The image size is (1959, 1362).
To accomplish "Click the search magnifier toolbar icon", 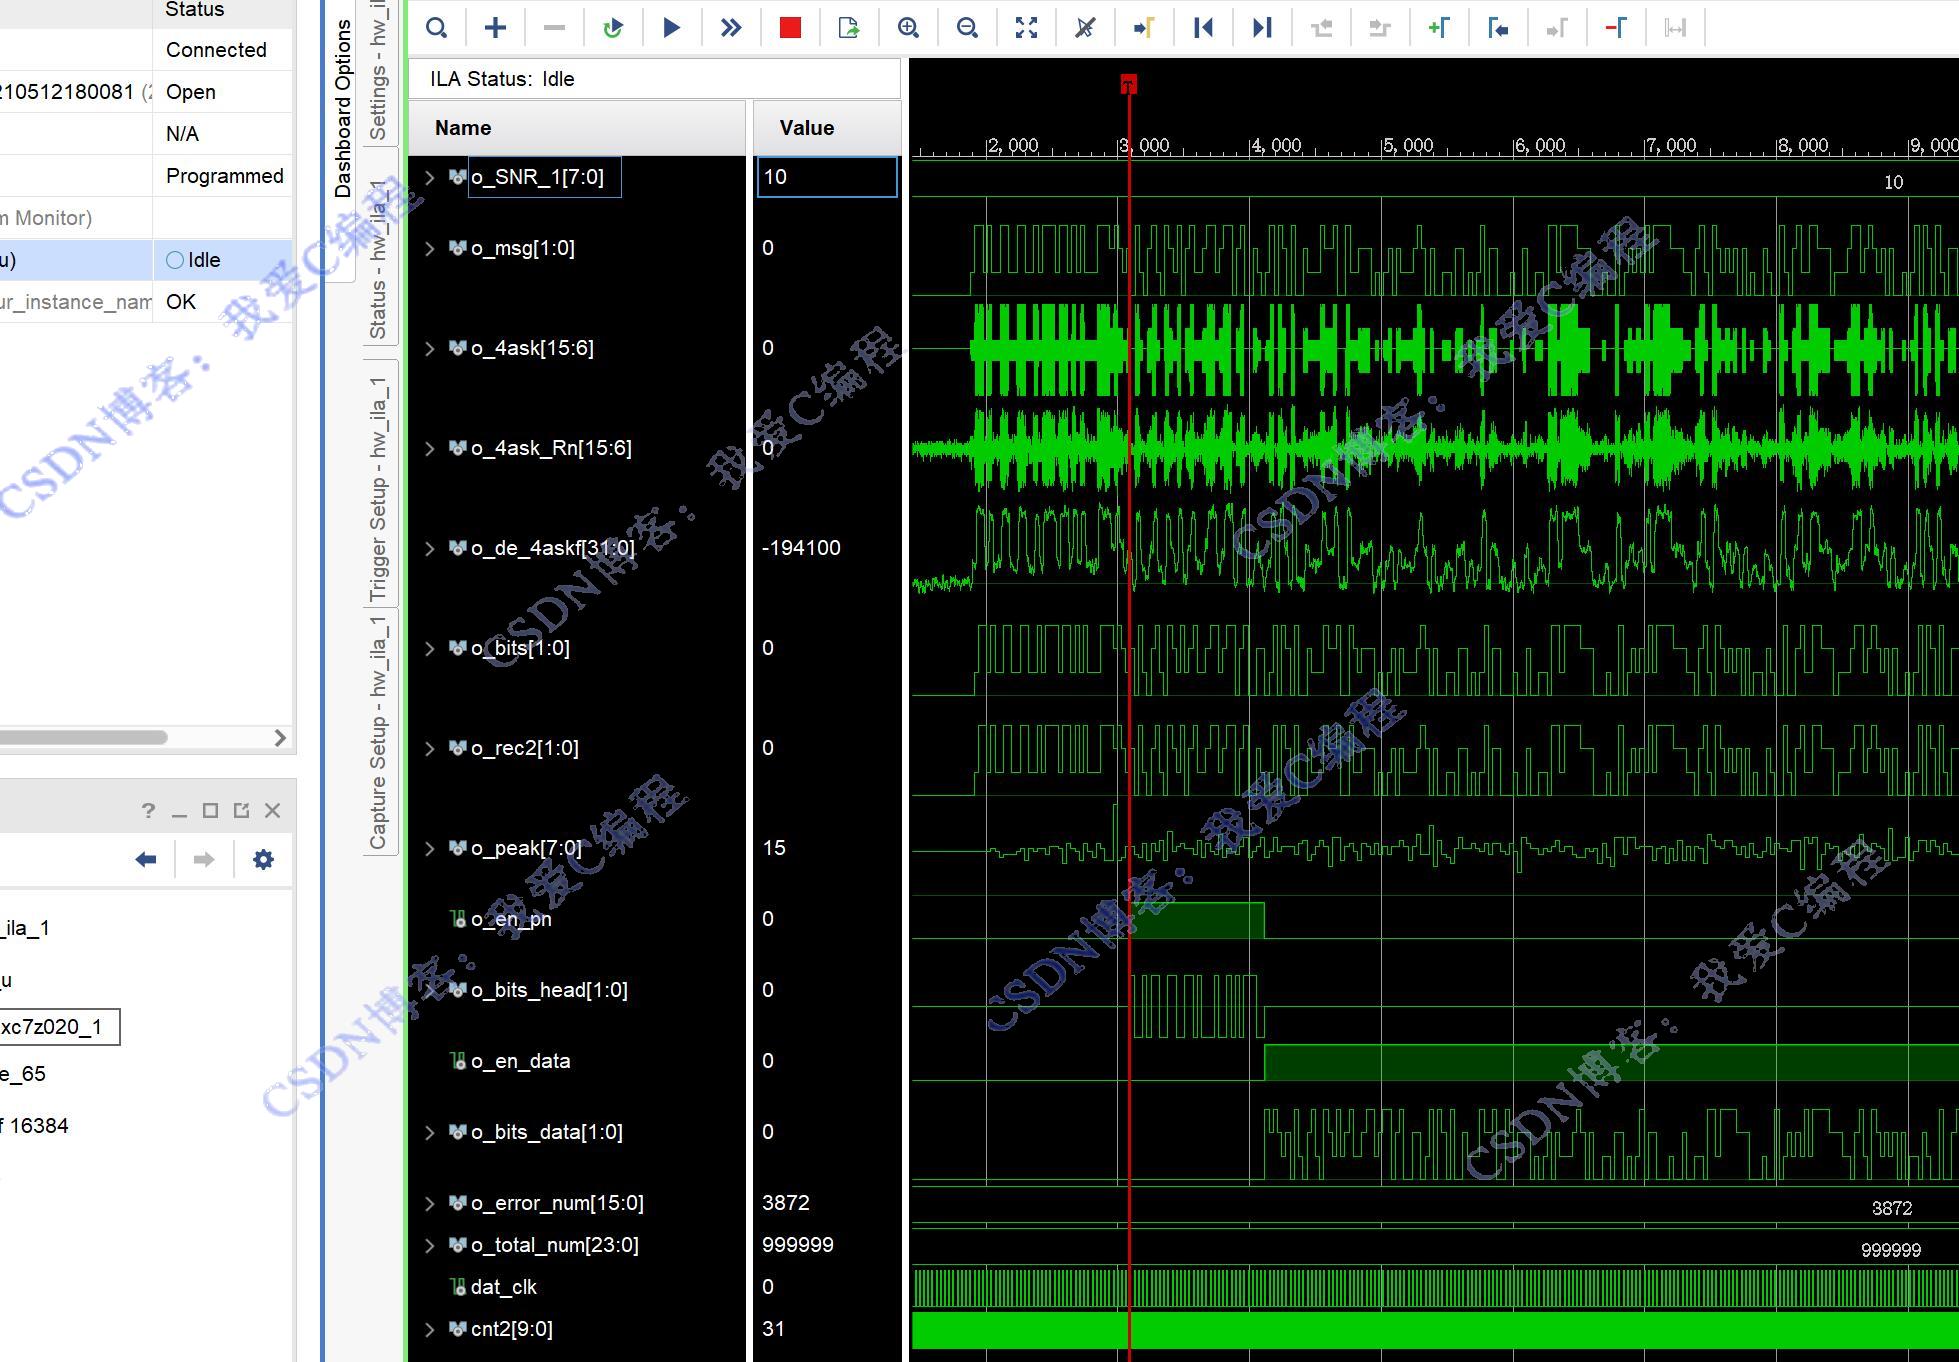I will pos(436,27).
